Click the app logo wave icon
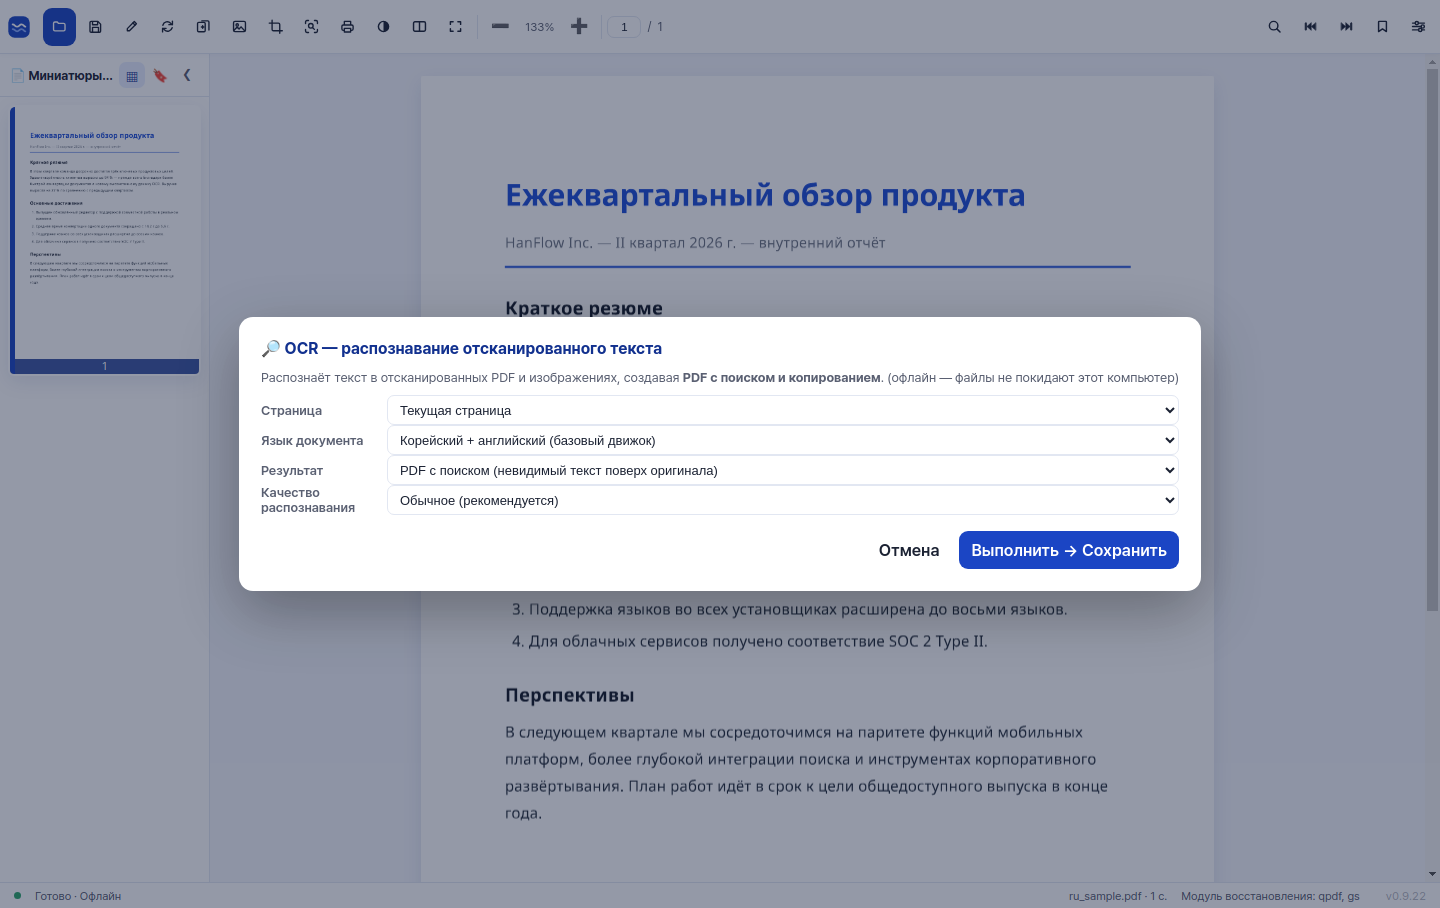 [19, 27]
